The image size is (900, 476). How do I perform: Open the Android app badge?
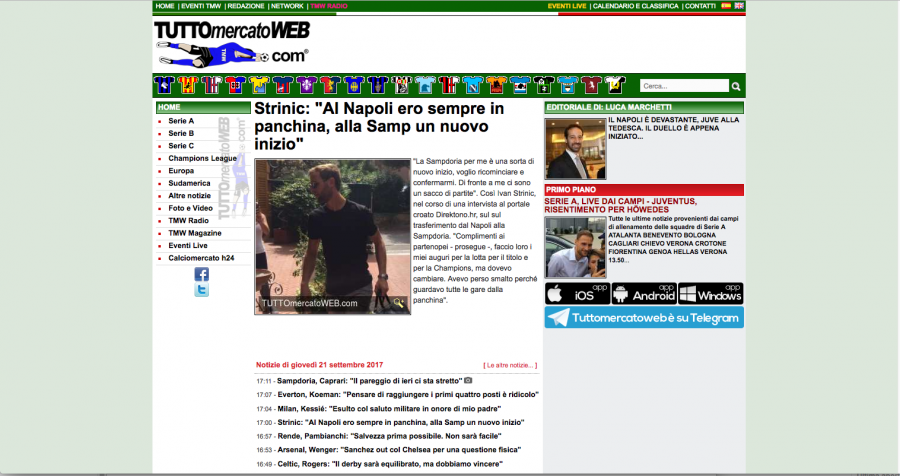click(x=644, y=293)
